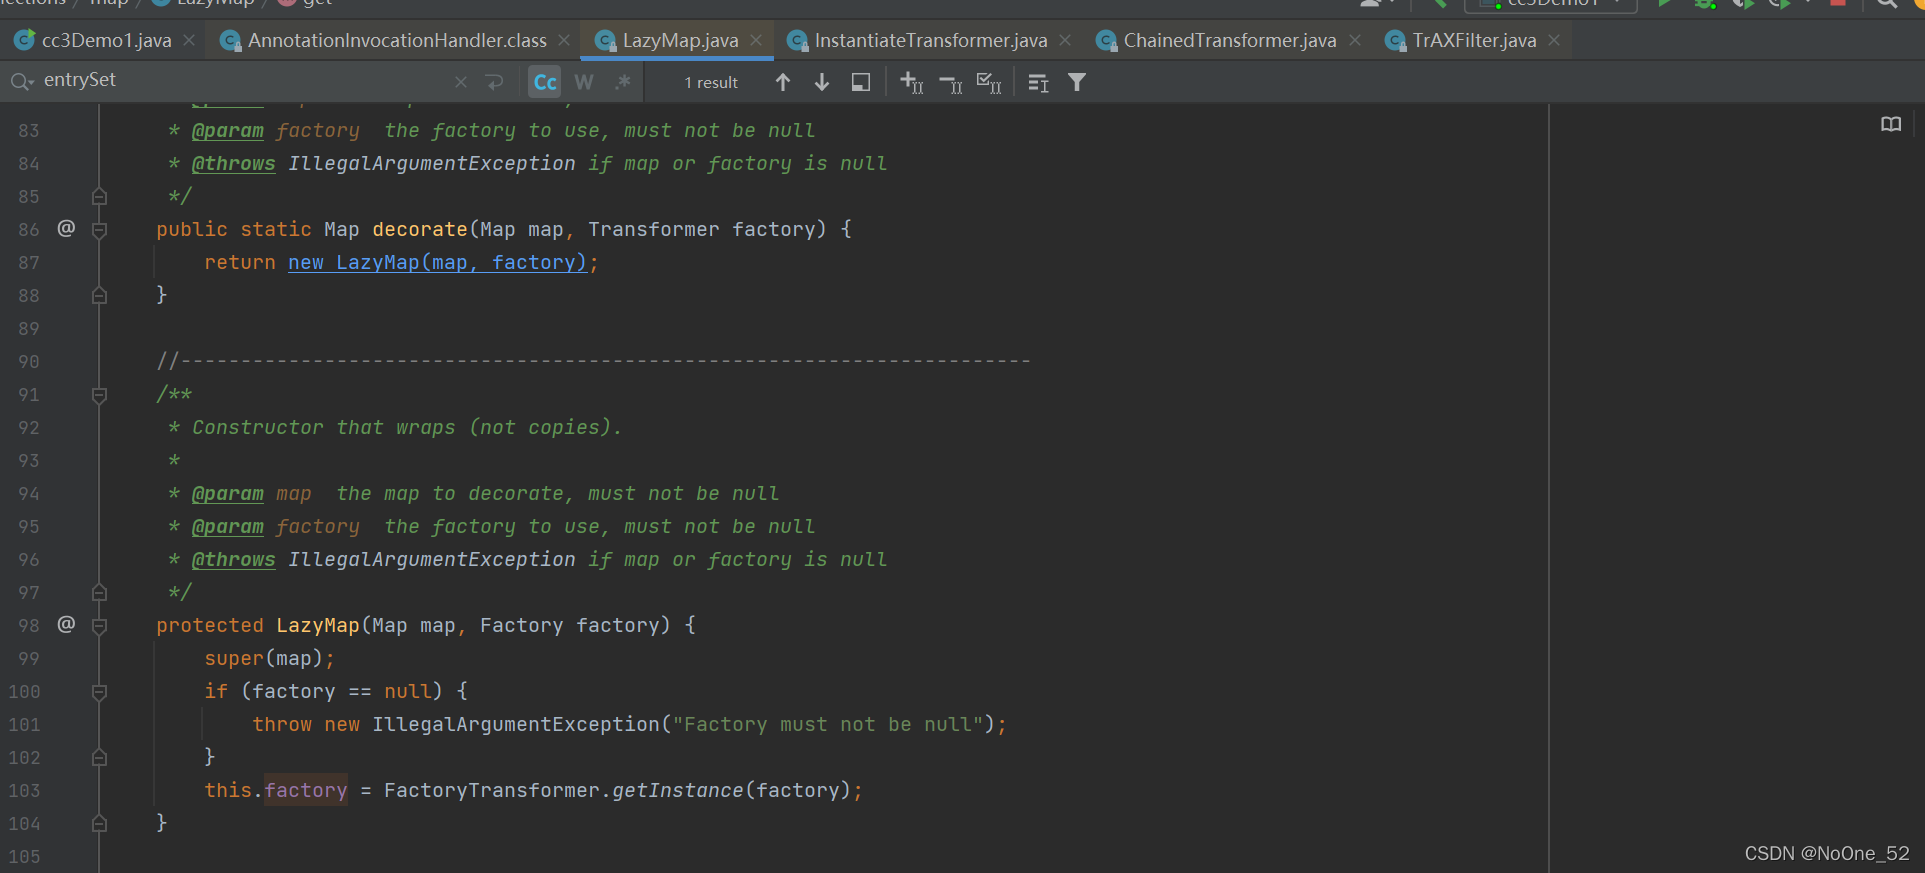Add selection for next occurrence icon
Screen dimensions: 1925x873
[x=911, y=82]
